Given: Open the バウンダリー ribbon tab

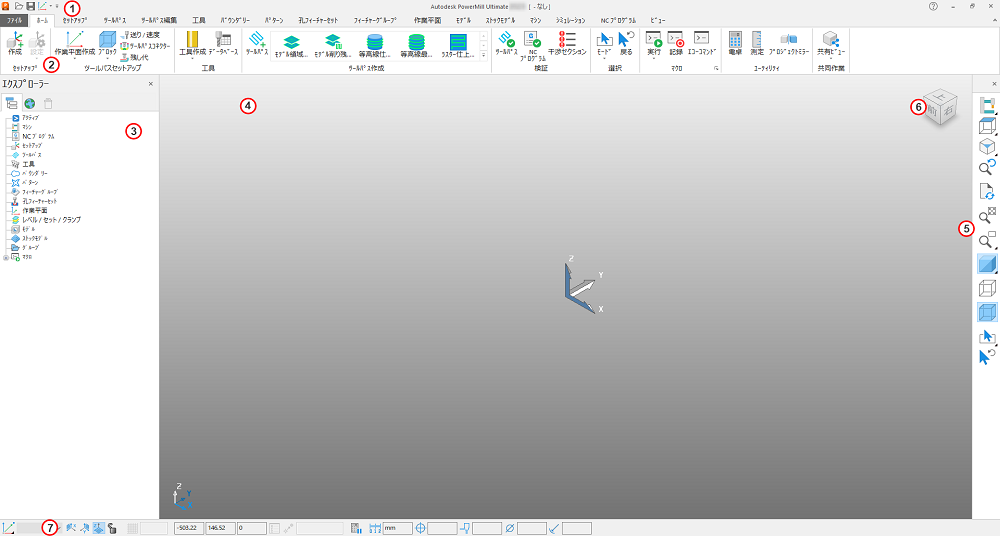Looking at the screenshot, I should 235,20.
